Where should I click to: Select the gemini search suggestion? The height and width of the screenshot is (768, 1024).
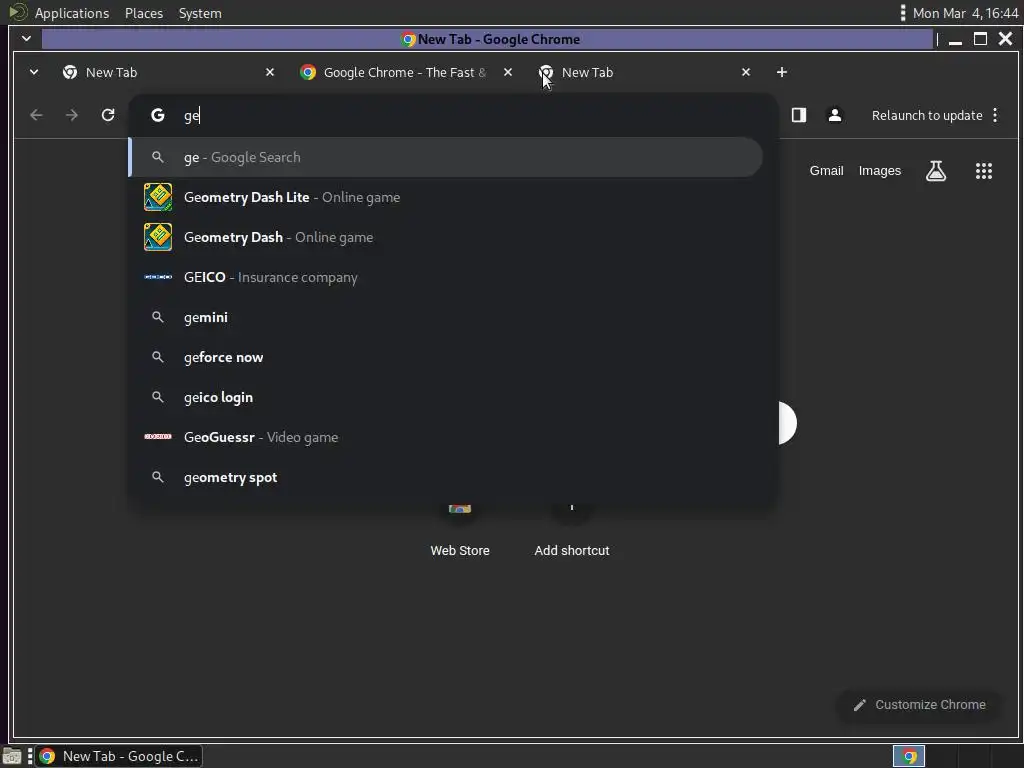point(445,317)
